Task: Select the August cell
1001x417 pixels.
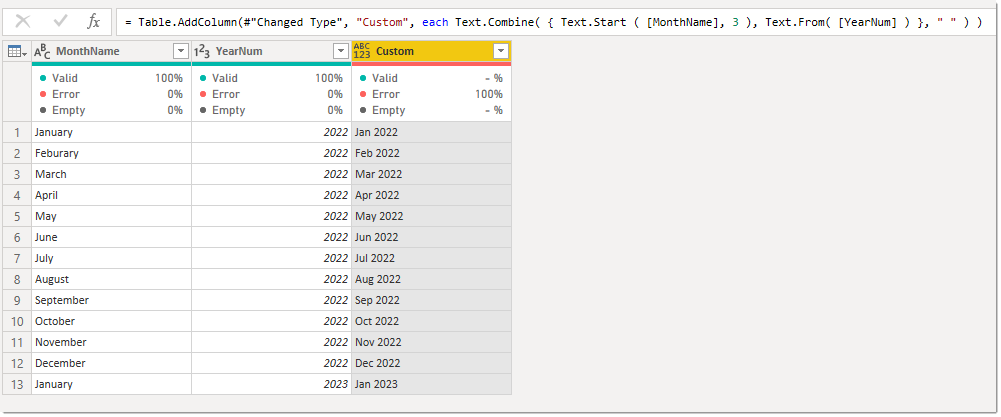Action: click(111, 279)
